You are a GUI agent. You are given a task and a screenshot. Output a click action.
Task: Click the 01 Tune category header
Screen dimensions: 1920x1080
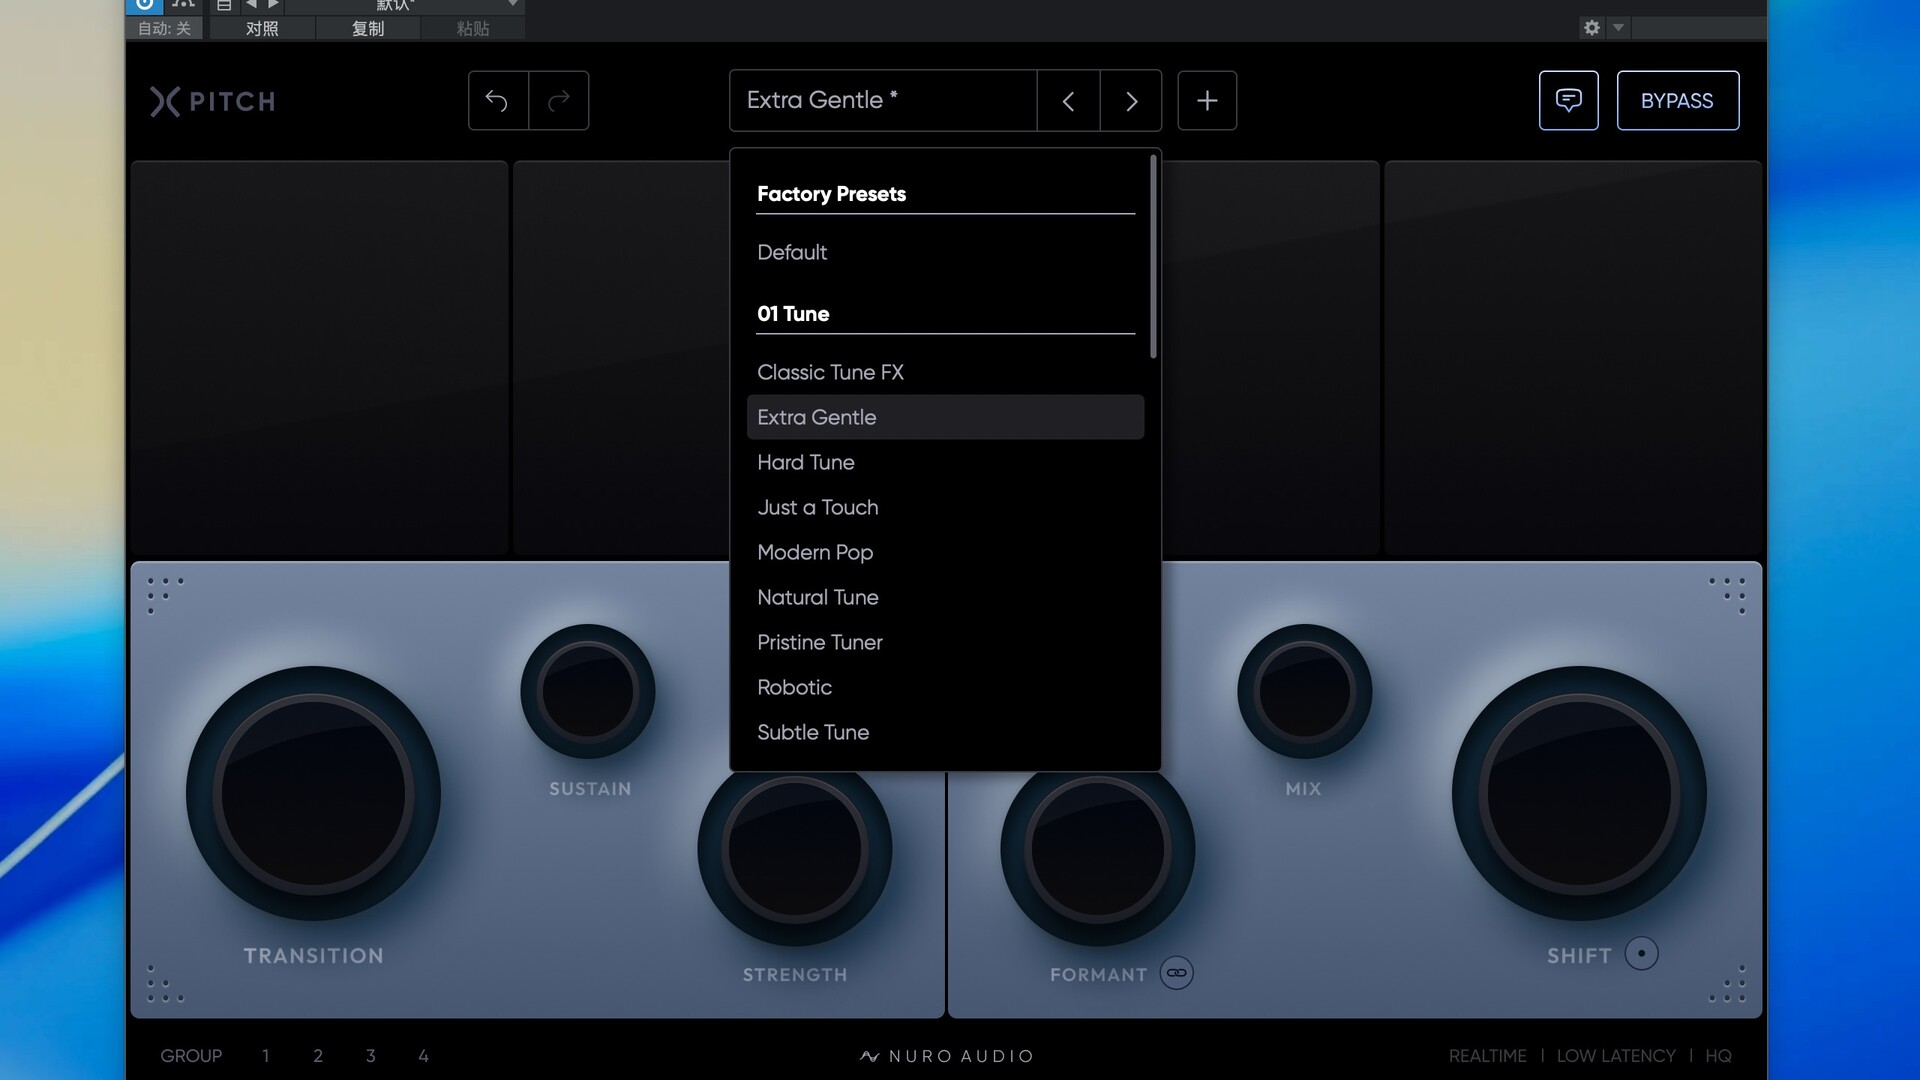pos(793,314)
